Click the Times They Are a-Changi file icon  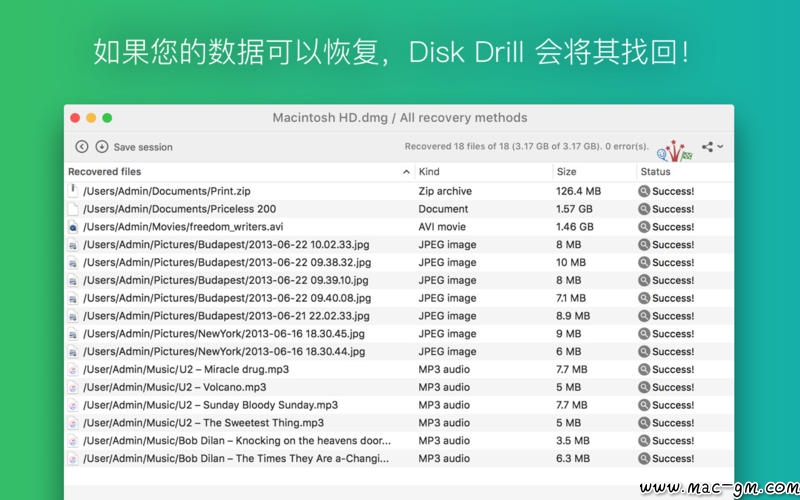click(x=73, y=459)
